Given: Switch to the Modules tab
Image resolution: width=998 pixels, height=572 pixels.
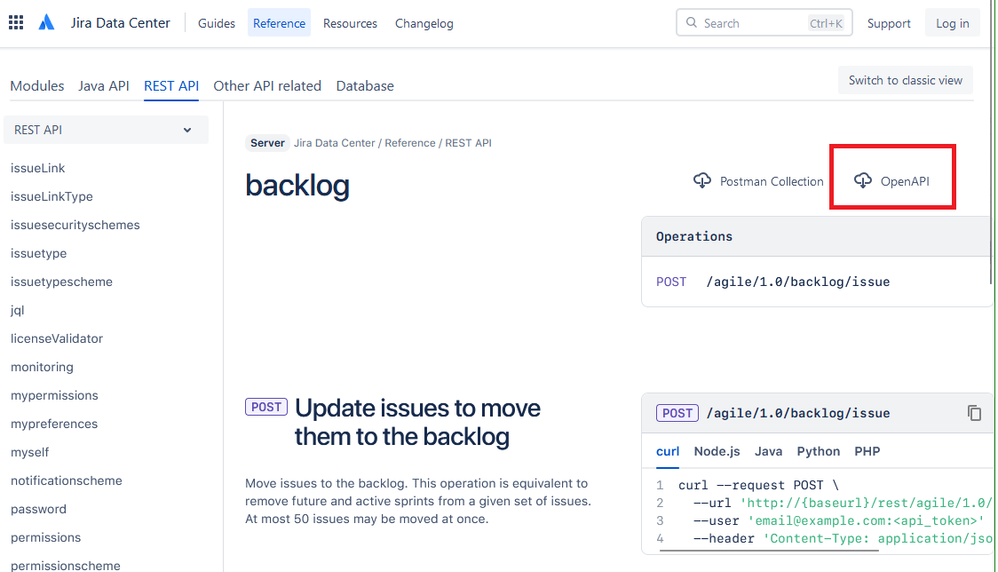Looking at the screenshot, I should [37, 86].
